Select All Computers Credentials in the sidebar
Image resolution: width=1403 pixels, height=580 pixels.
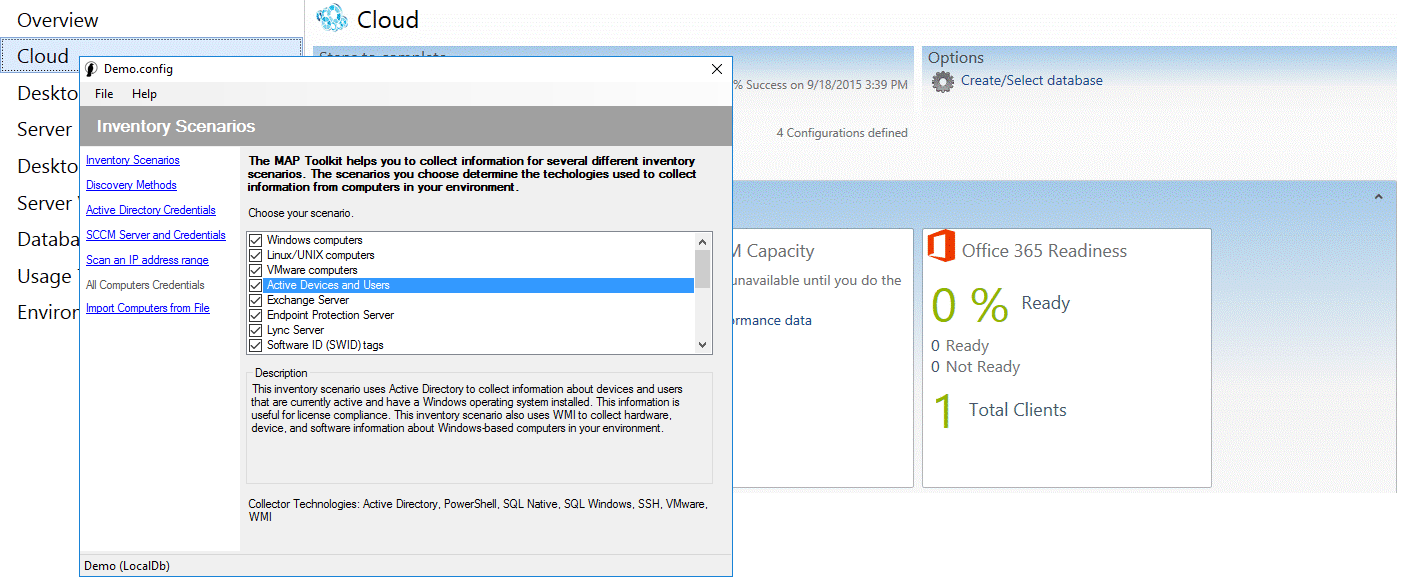145,285
